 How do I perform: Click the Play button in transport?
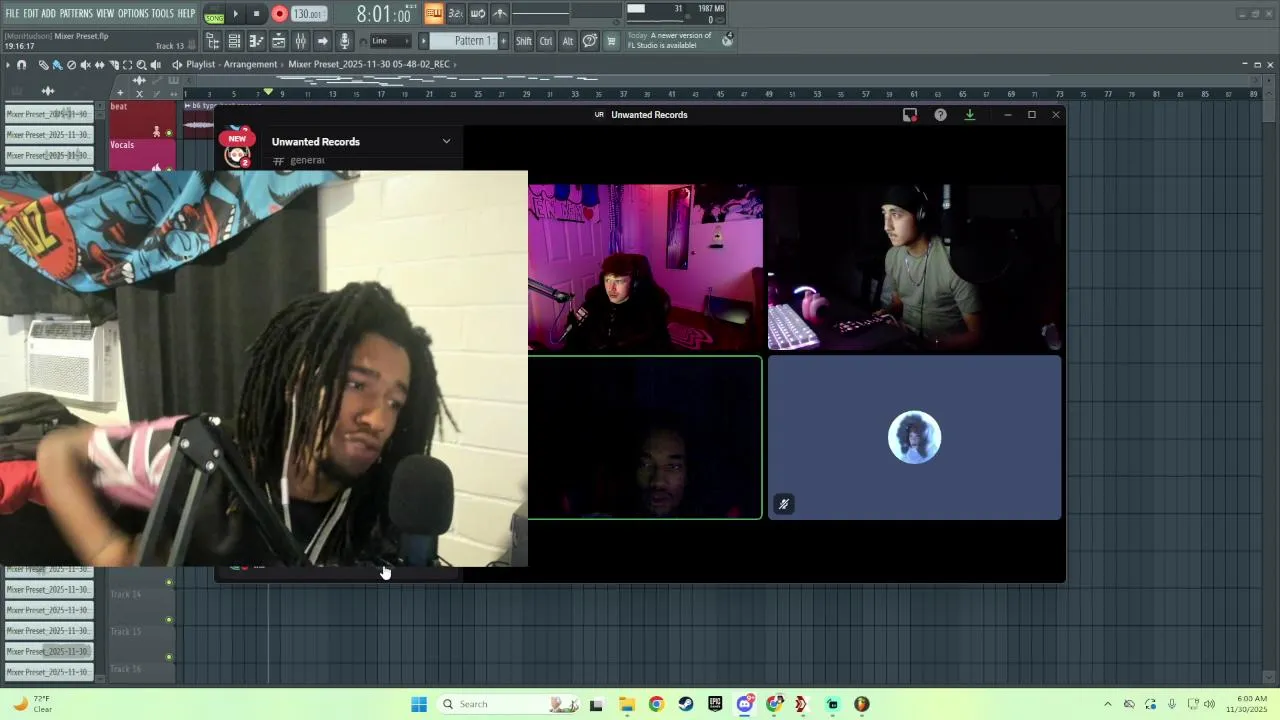pyautogui.click(x=236, y=14)
